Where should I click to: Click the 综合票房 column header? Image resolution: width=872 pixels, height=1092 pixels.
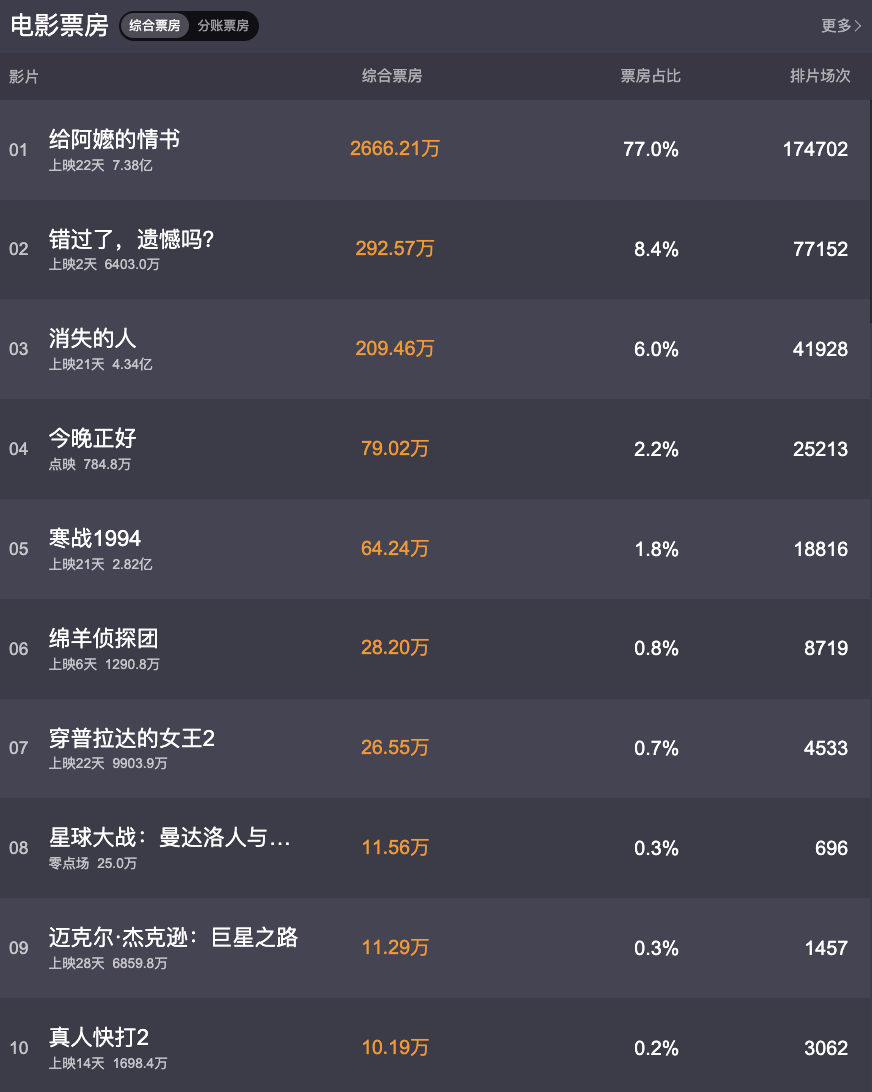click(392, 76)
